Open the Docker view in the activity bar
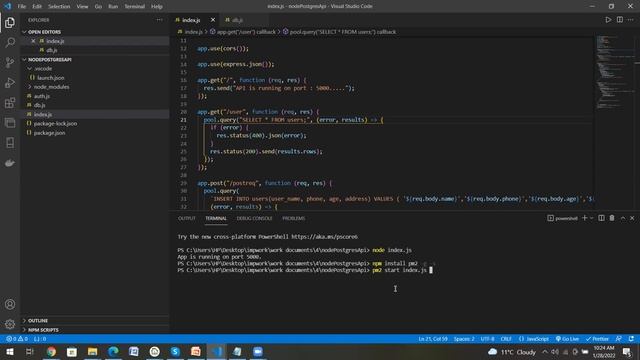640x360 pixels. 10,163
